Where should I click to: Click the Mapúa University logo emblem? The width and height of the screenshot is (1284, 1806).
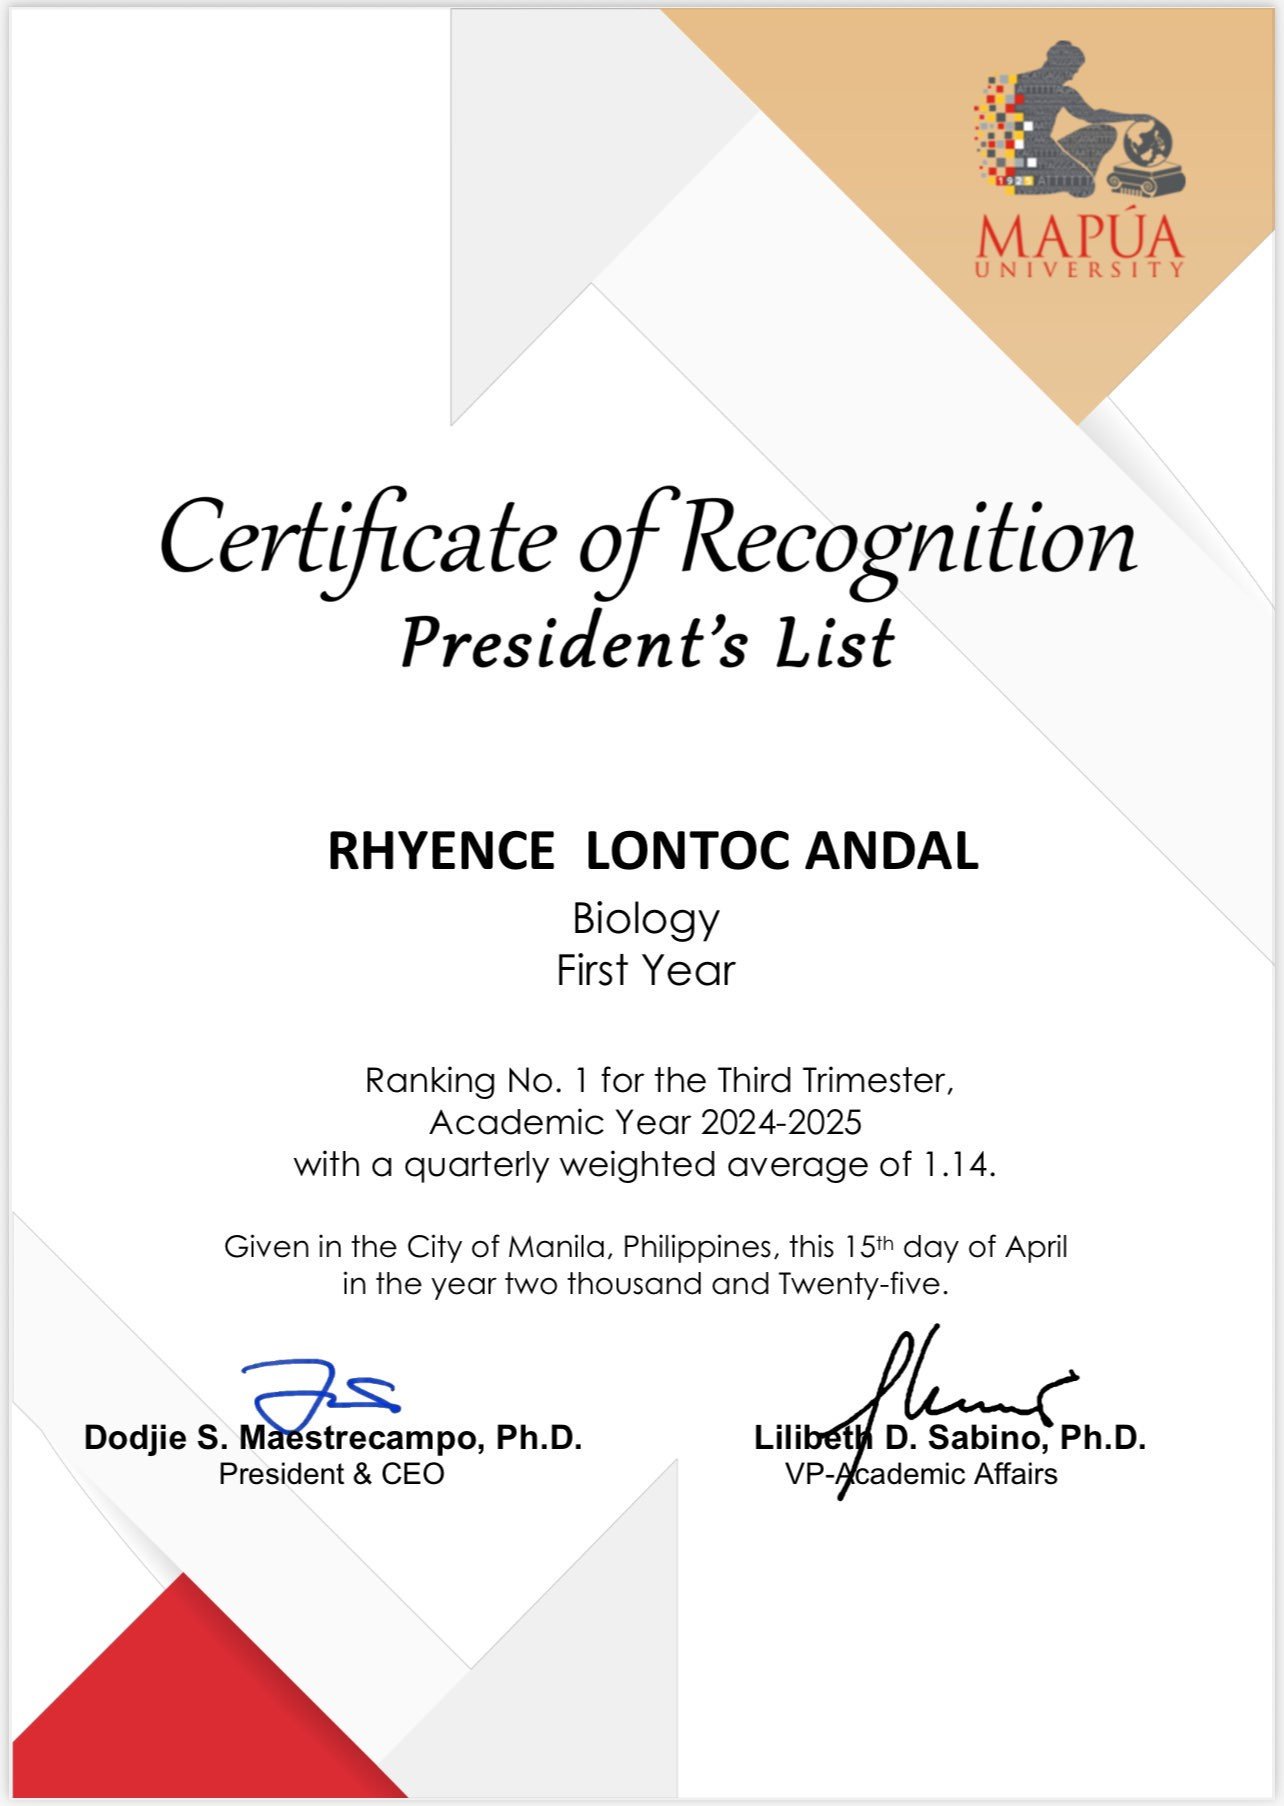(x=1079, y=118)
